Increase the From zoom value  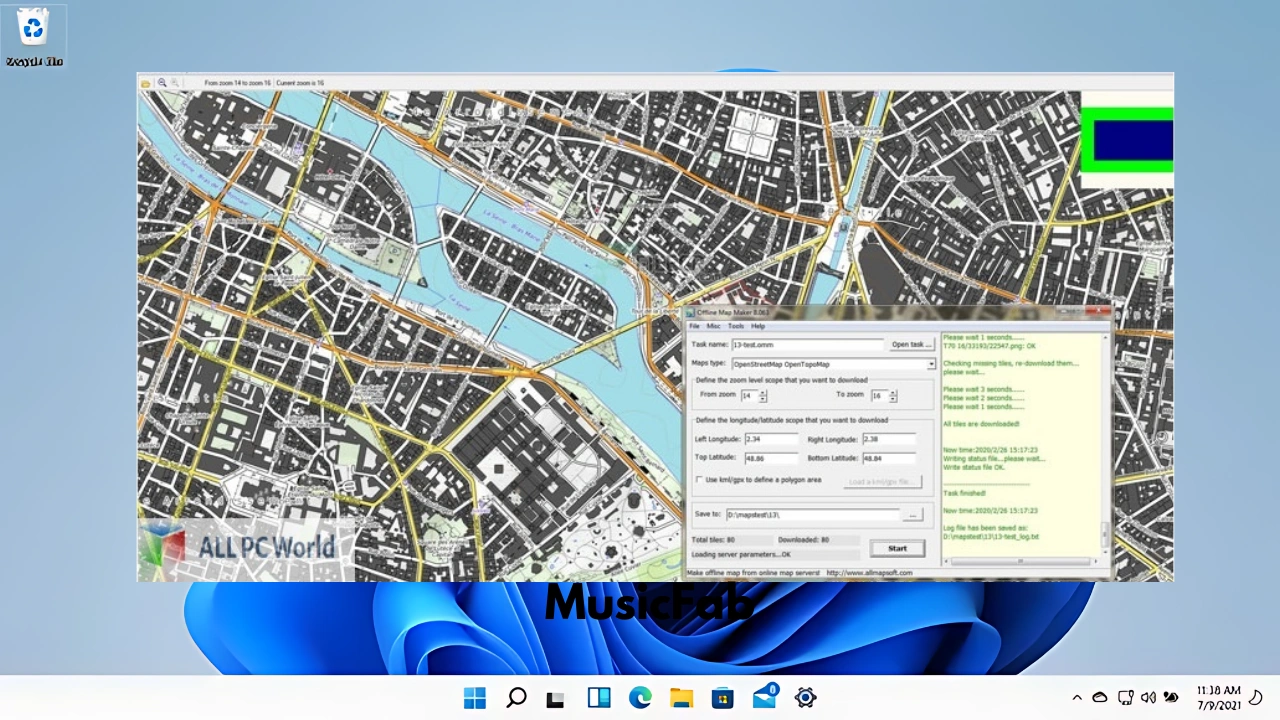[763, 393]
